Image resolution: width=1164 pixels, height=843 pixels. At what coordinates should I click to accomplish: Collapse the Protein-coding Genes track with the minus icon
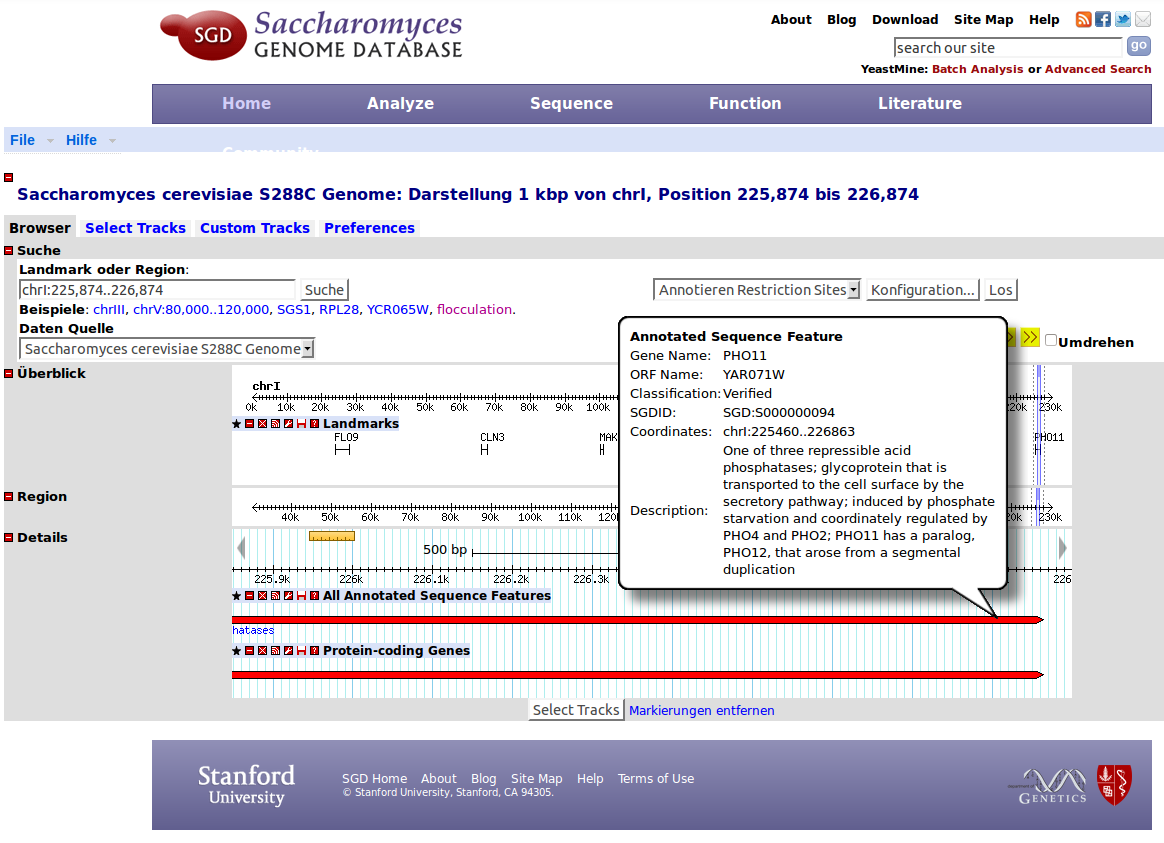[x=249, y=651]
